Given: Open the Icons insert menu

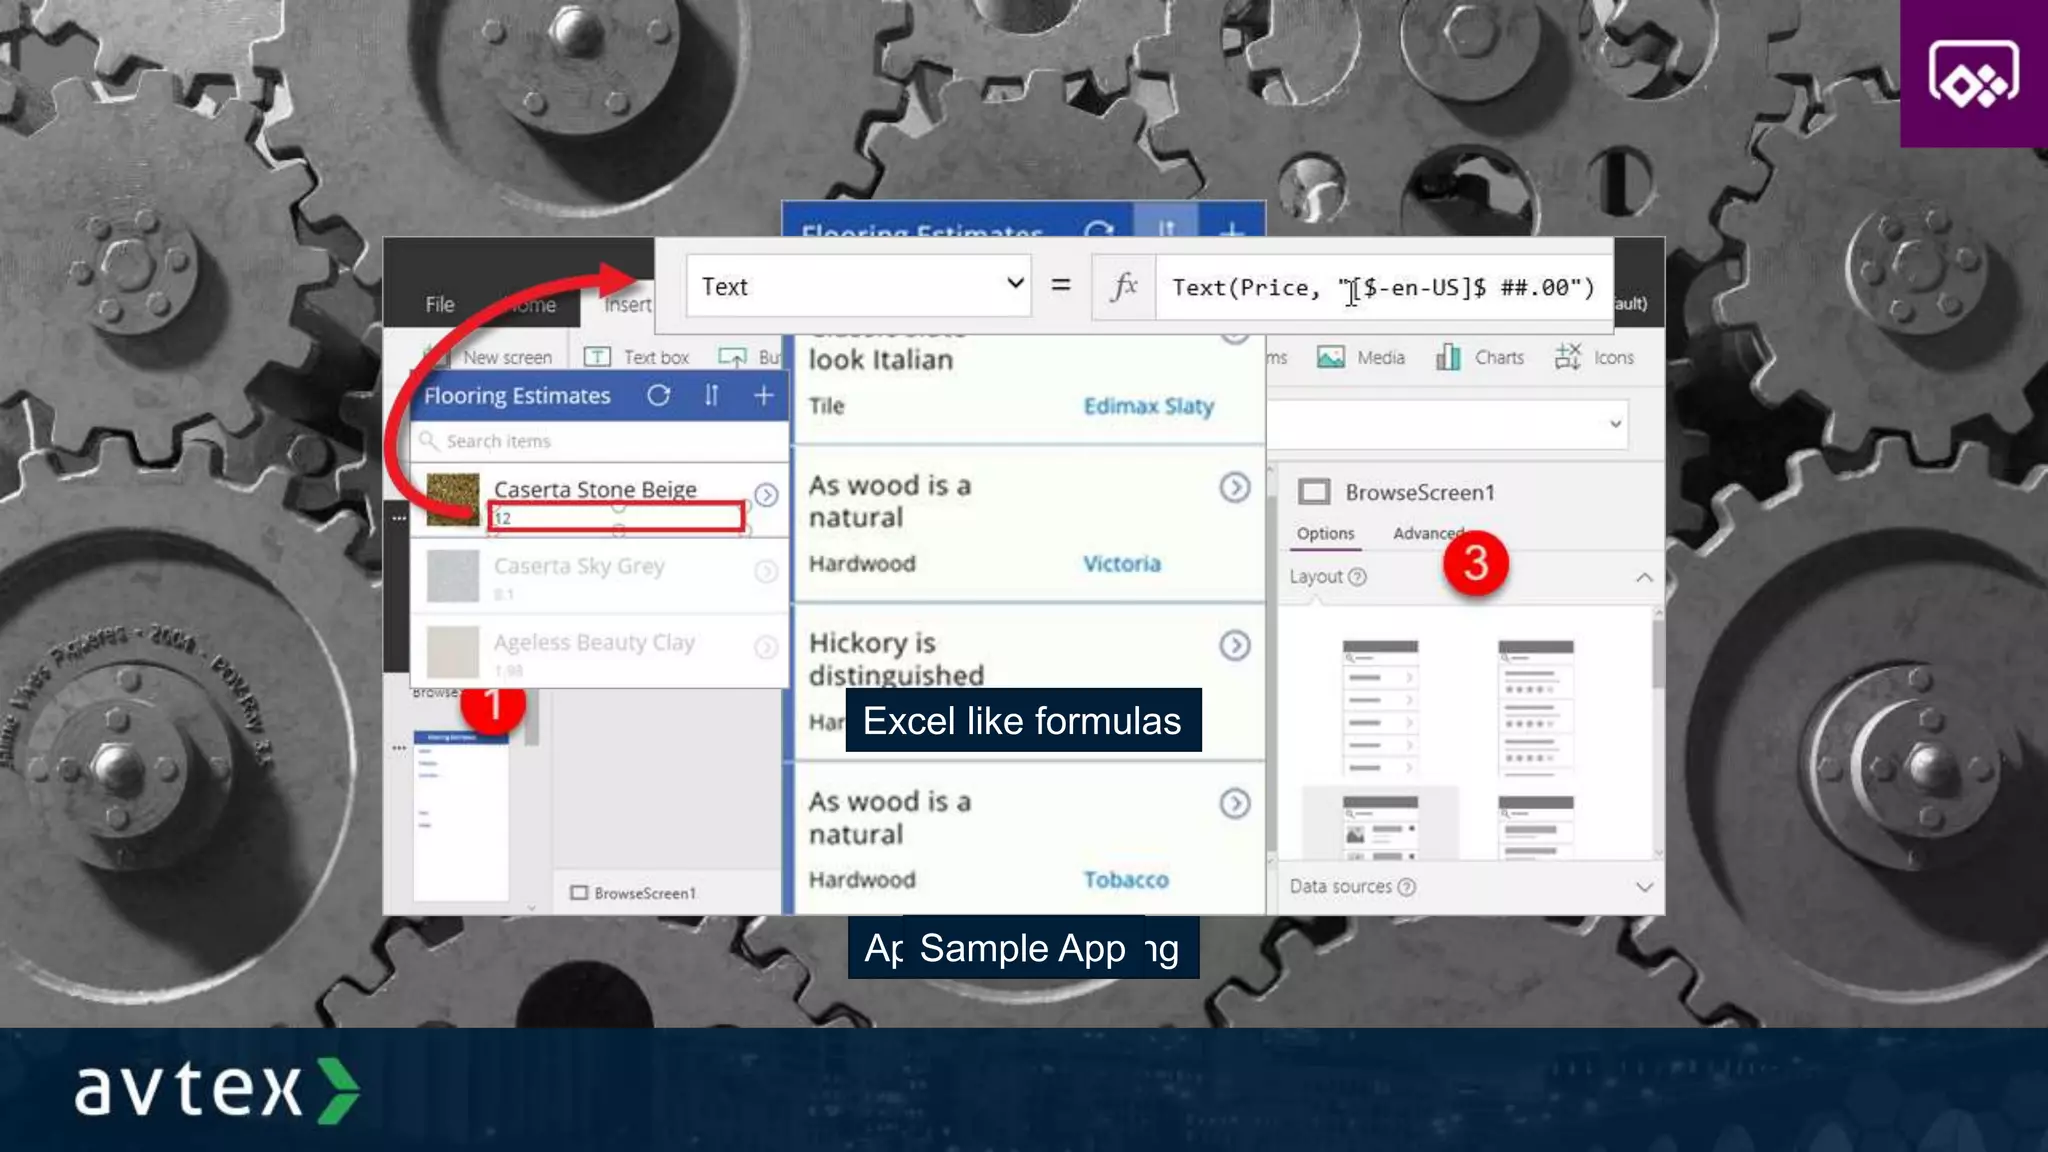Looking at the screenshot, I should (1594, 357).
